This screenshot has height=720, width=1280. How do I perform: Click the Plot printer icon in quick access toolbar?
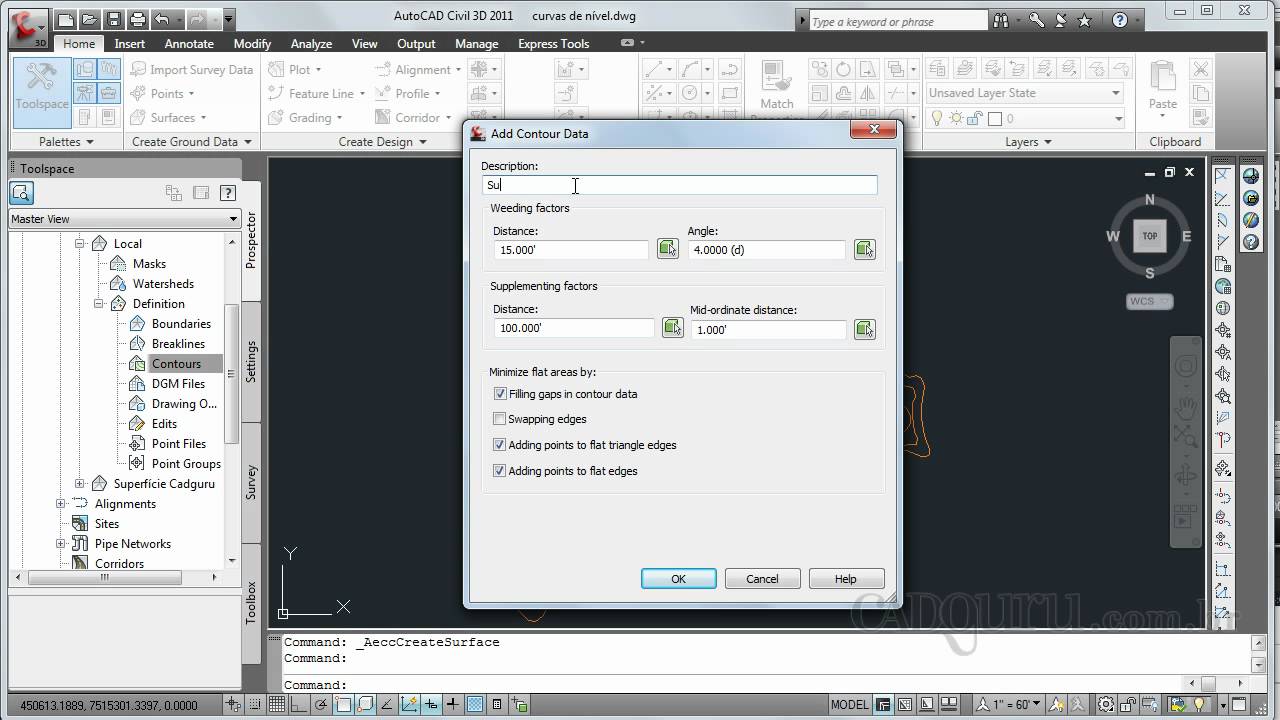(138, 19)
